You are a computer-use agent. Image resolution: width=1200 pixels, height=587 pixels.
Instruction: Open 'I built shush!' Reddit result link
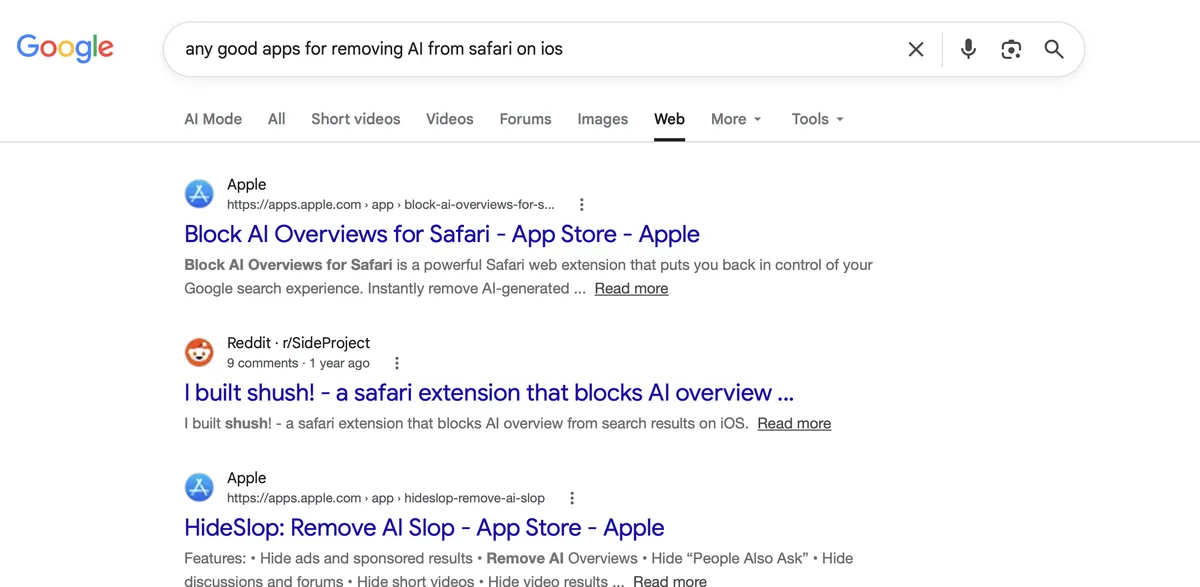click(x=489, y=393)
